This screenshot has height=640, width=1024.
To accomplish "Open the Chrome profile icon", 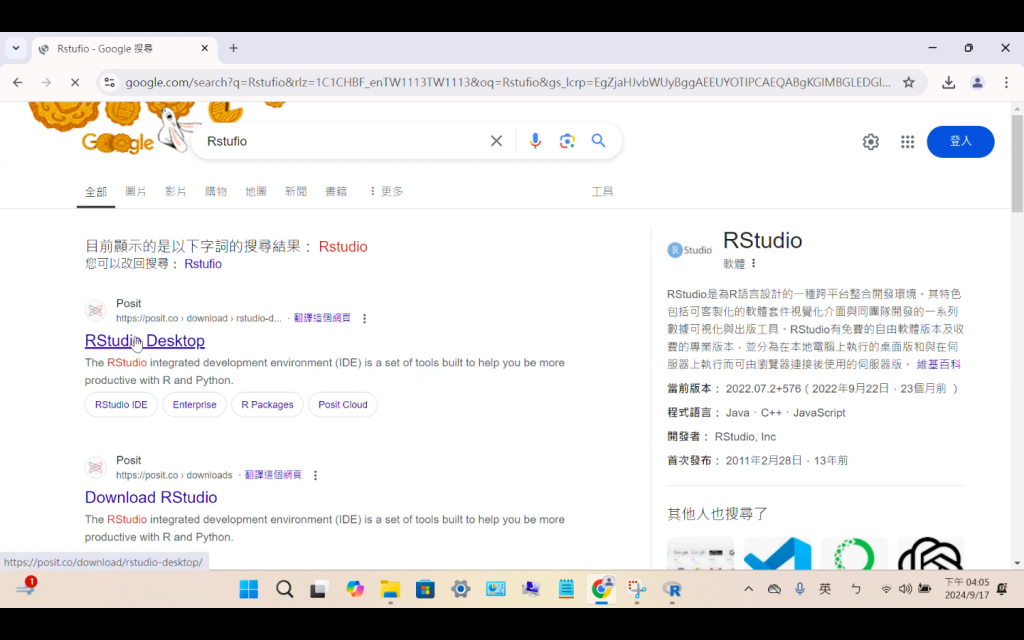I will (x=977, y=82).
